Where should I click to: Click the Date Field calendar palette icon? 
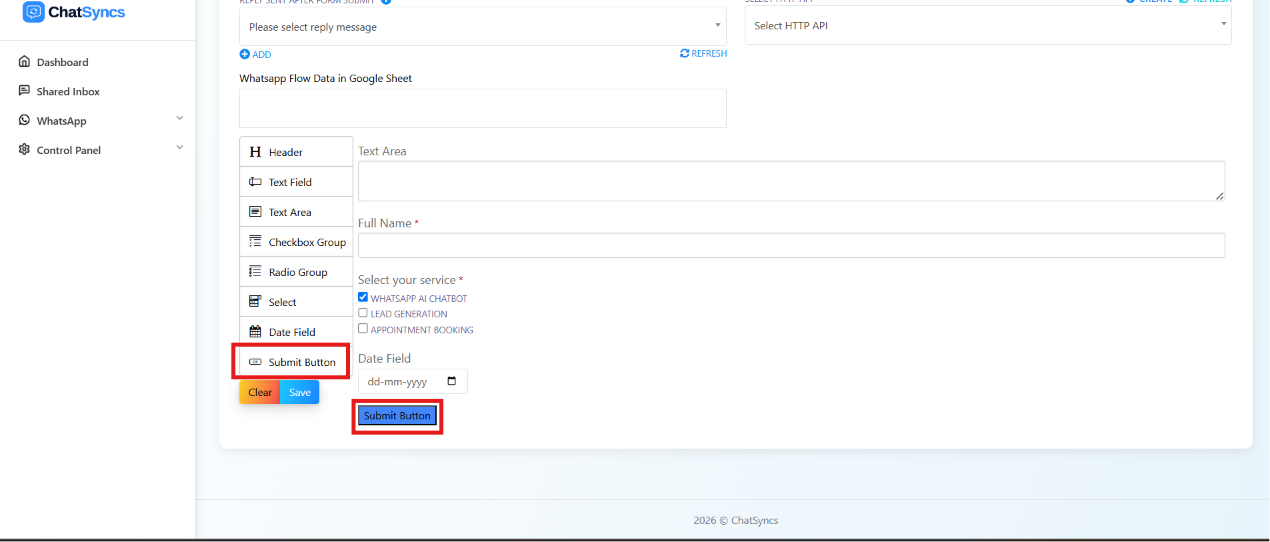point(255,331)
